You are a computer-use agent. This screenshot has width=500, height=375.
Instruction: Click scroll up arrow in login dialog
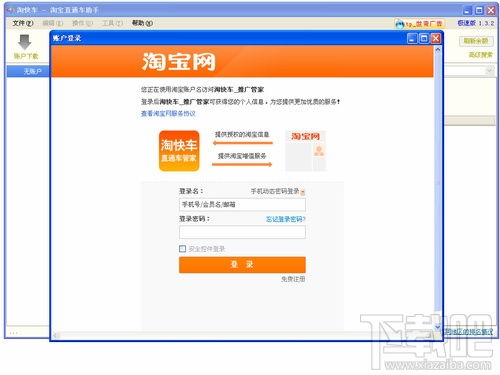click(x=438, y=50)
